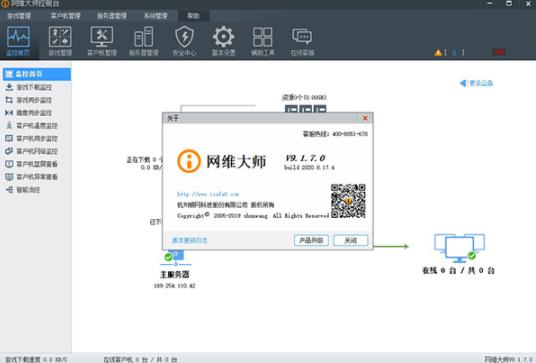Select 监控首页 in the left sidebar
Image resolution: width=536 pixels, height=363 pixels.
pos(37,74)
